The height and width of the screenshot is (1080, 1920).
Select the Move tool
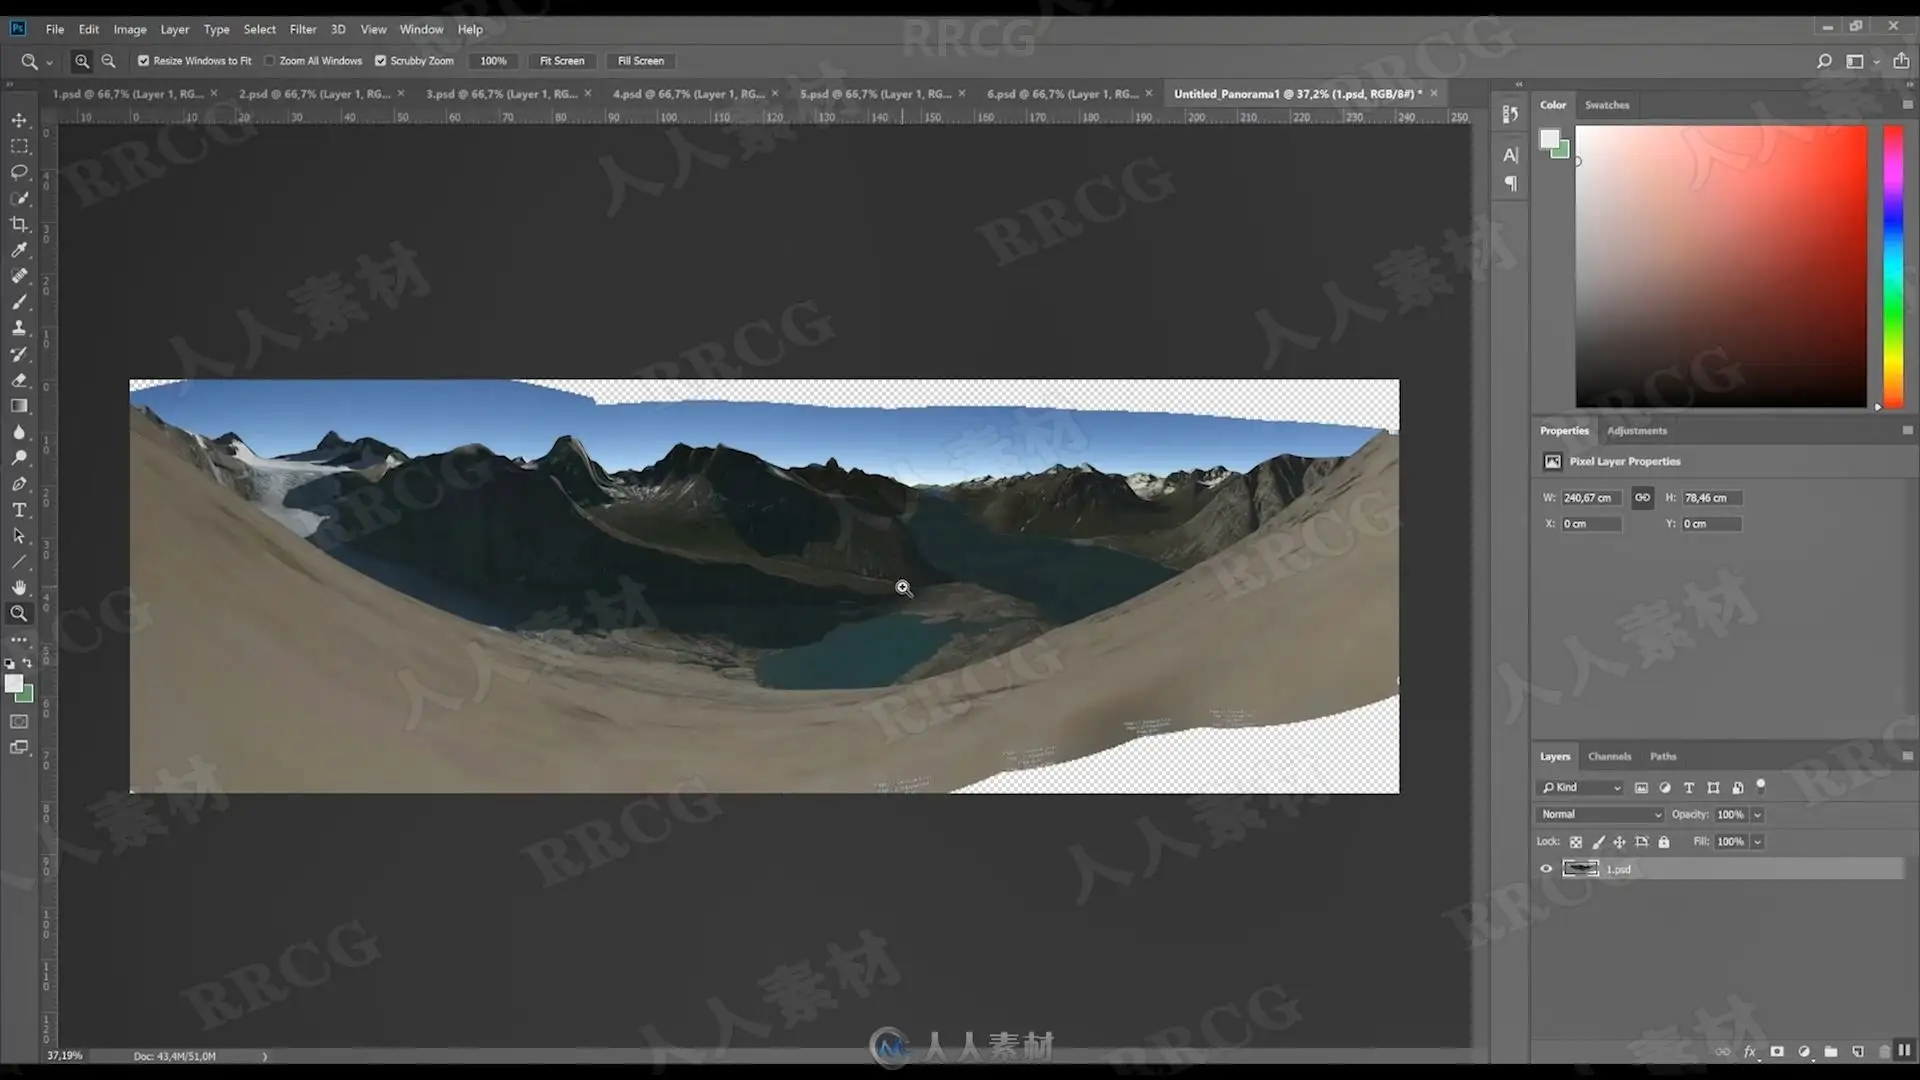tap(19, 120)
